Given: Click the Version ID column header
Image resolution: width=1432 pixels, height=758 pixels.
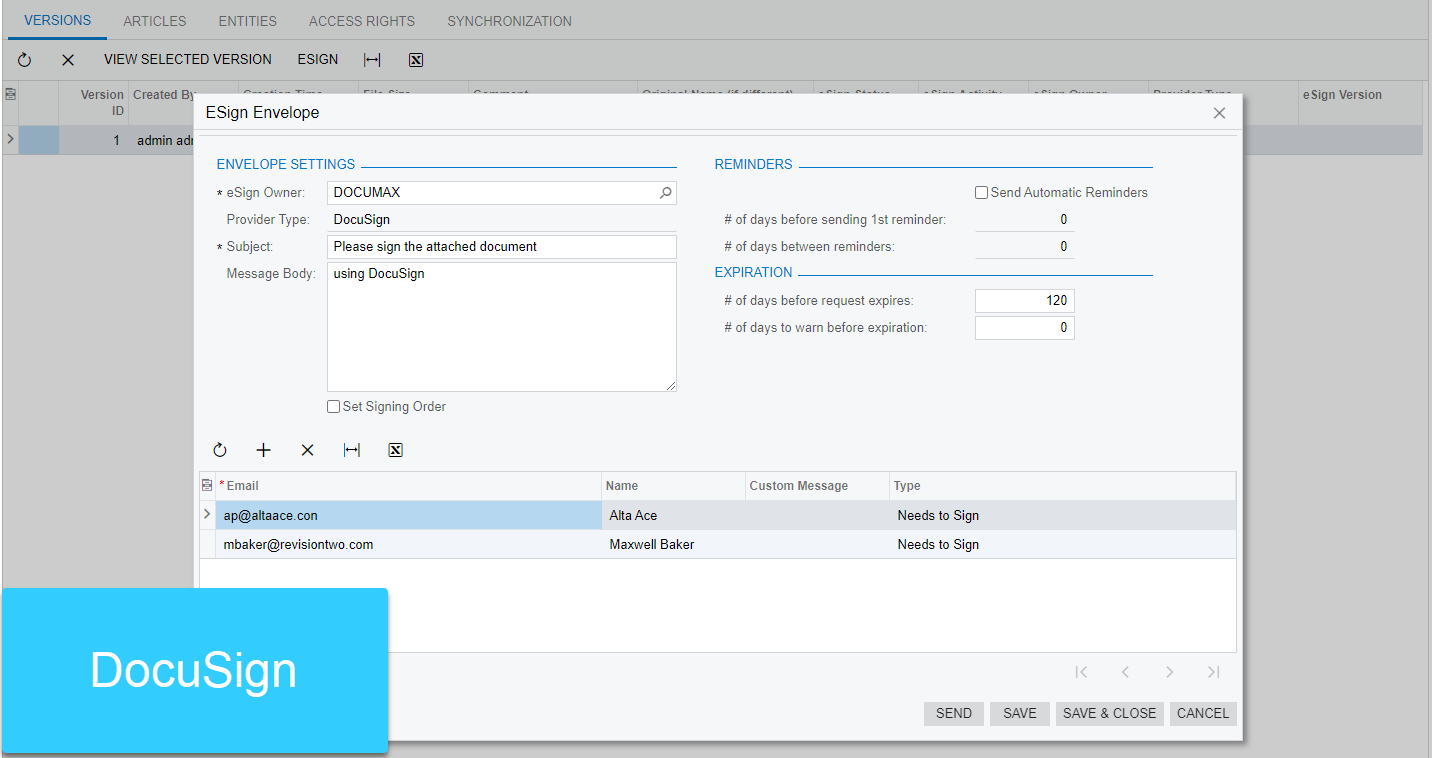Looking at the screenshot, I should coord(93,103).
